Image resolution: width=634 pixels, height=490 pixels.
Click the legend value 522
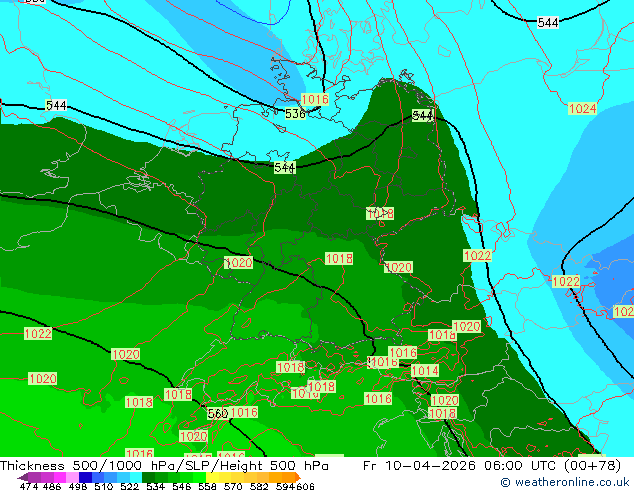(x=129, y=486)
